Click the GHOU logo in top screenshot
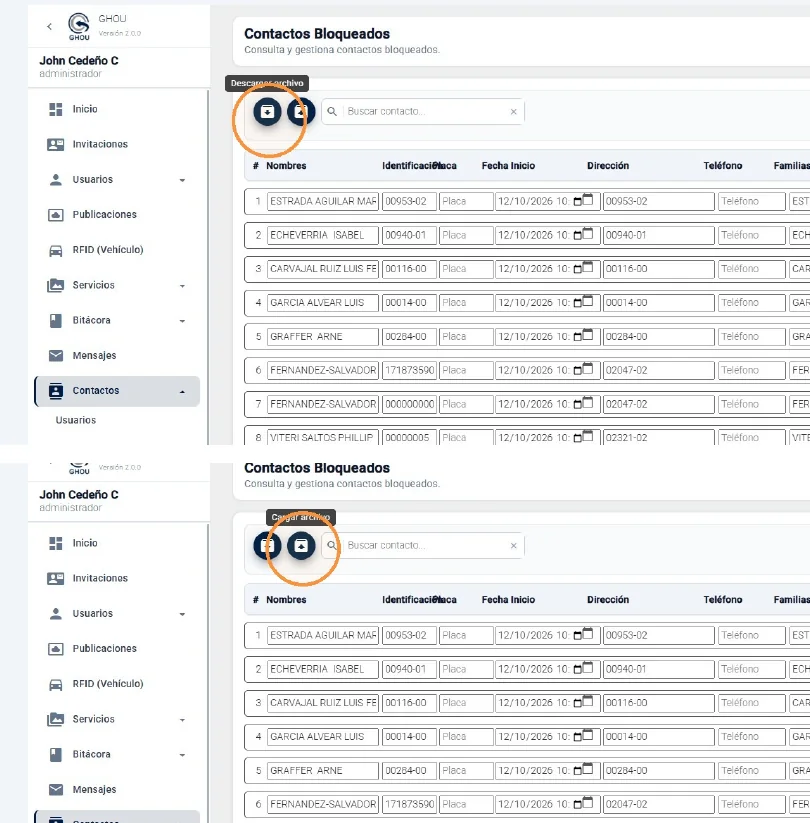 pyautogui.click(x=79, y=26)
